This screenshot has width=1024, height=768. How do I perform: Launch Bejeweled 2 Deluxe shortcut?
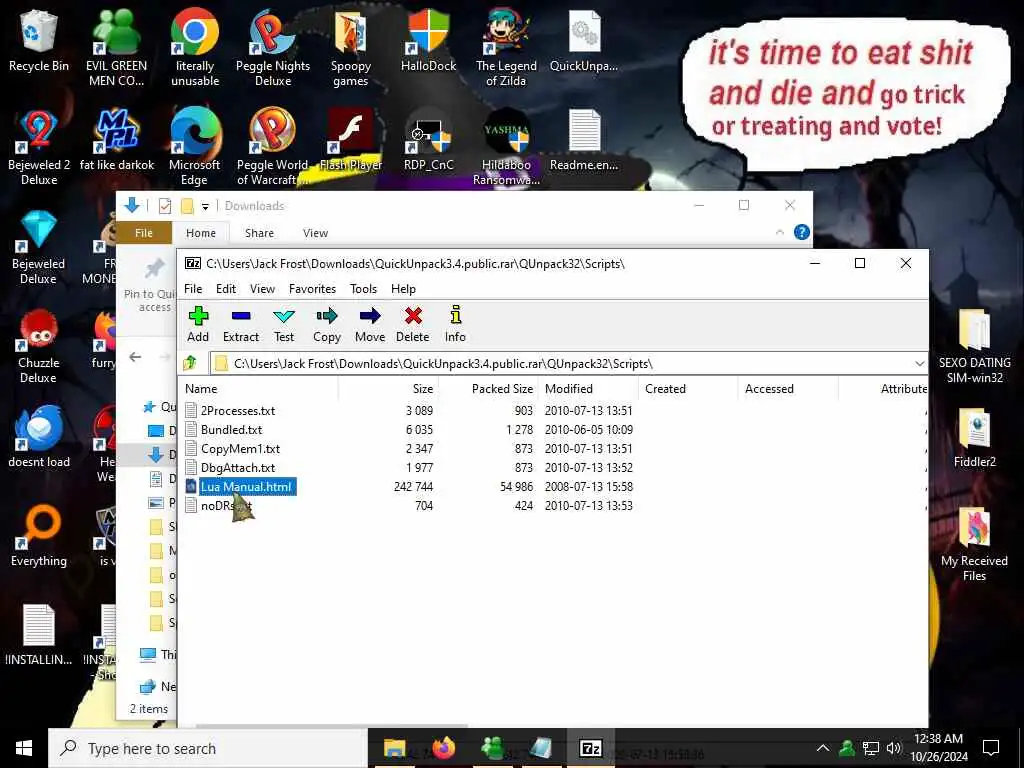[x=39, y=147]
